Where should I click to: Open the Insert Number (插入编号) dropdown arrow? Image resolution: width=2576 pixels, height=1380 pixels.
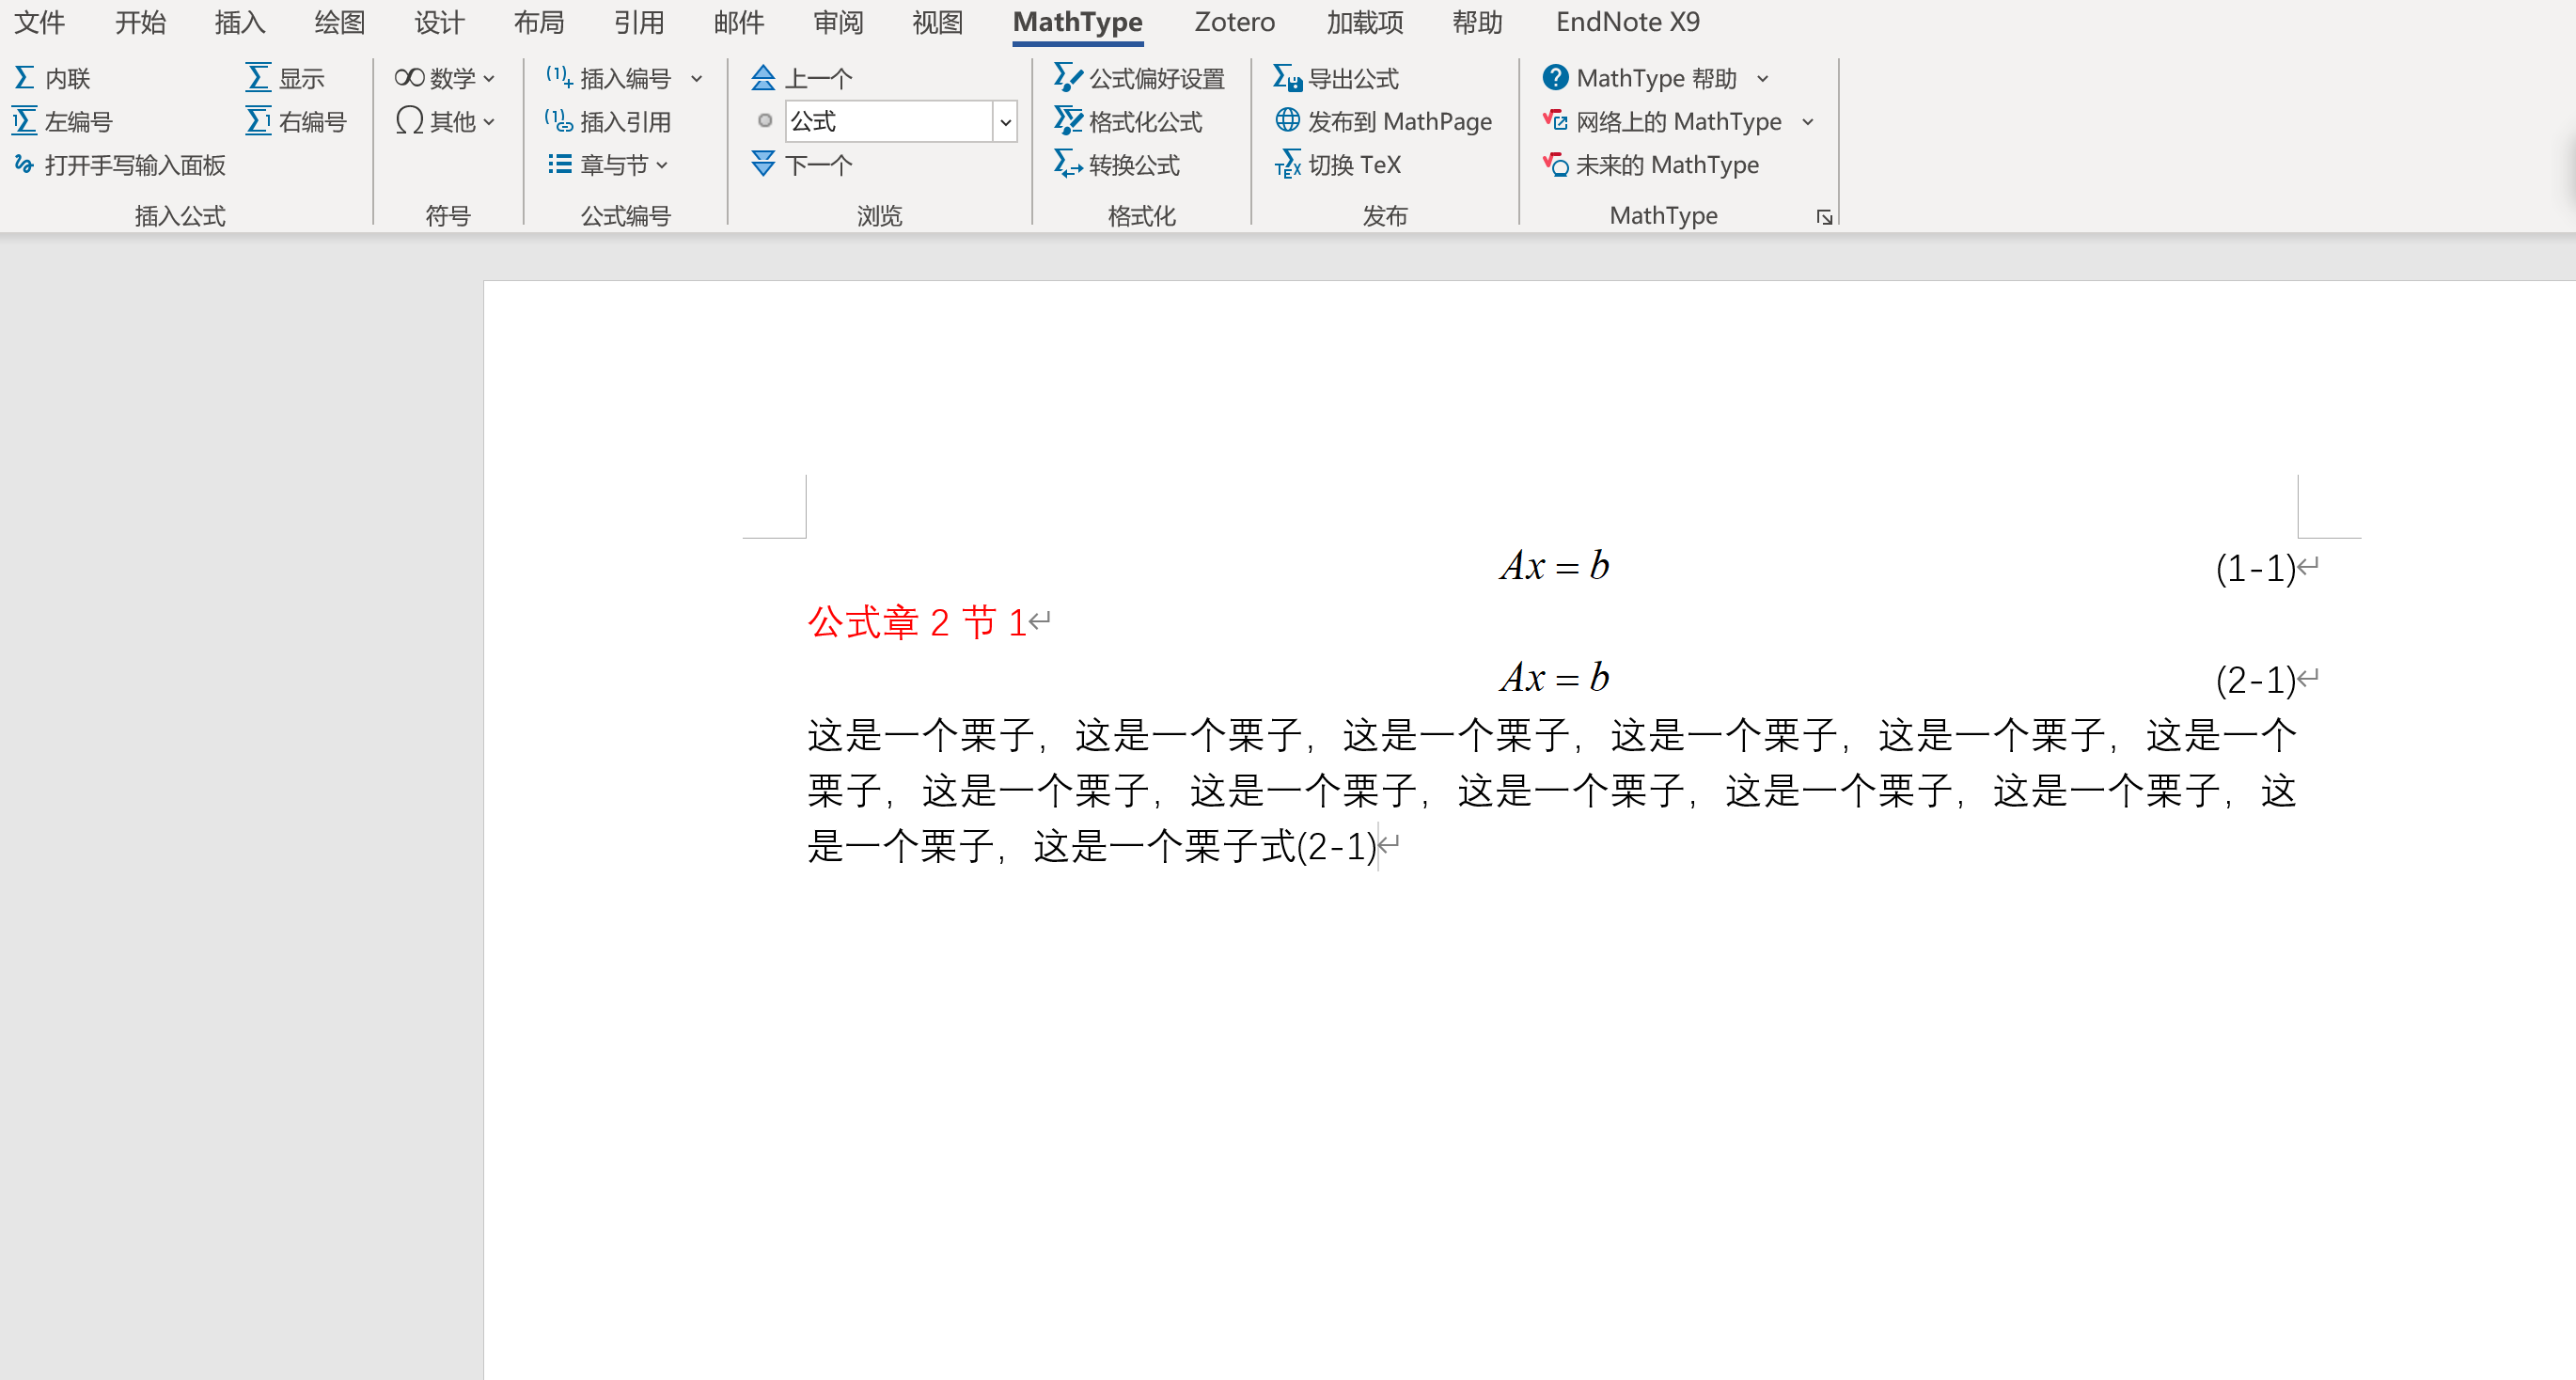pos(697,78)
